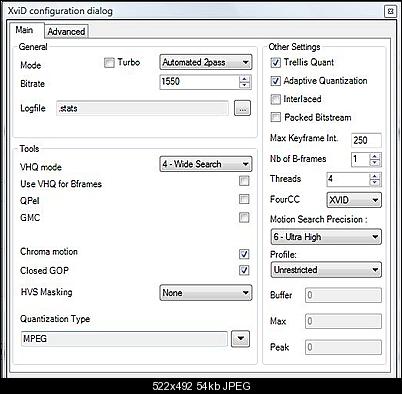Screen dimensions: 402x394
Task: Browse for Logfile with the ellipsis button
Action: tap(242, 108)
